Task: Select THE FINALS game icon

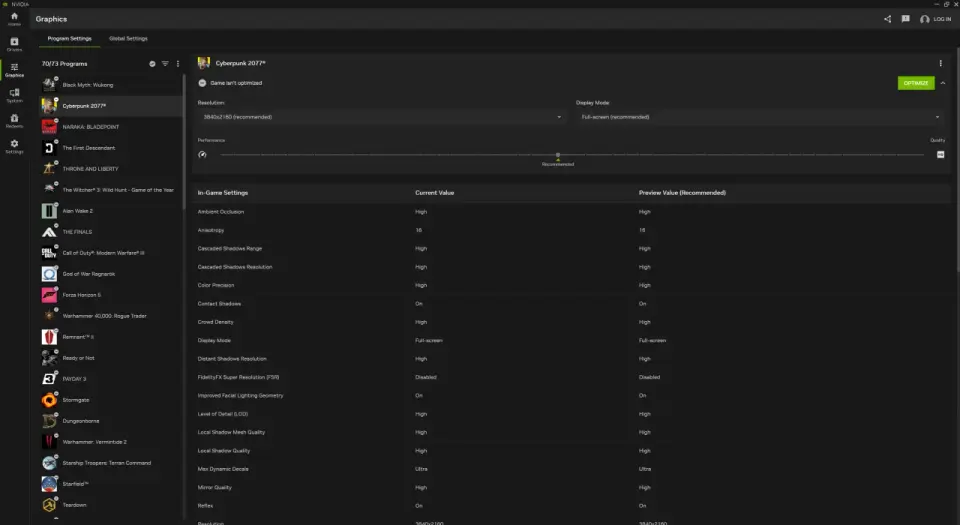Action: pos(49,232)
